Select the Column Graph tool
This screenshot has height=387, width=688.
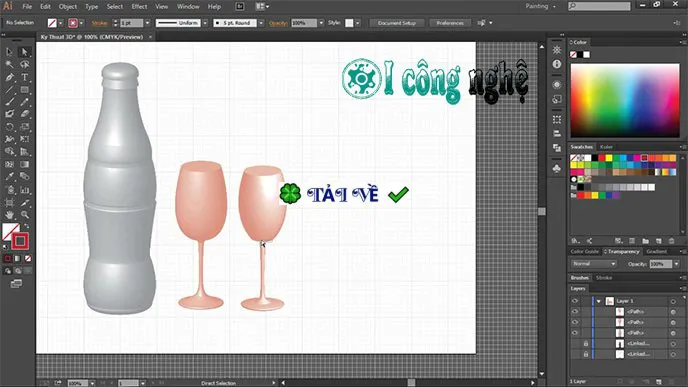(25, 190)
